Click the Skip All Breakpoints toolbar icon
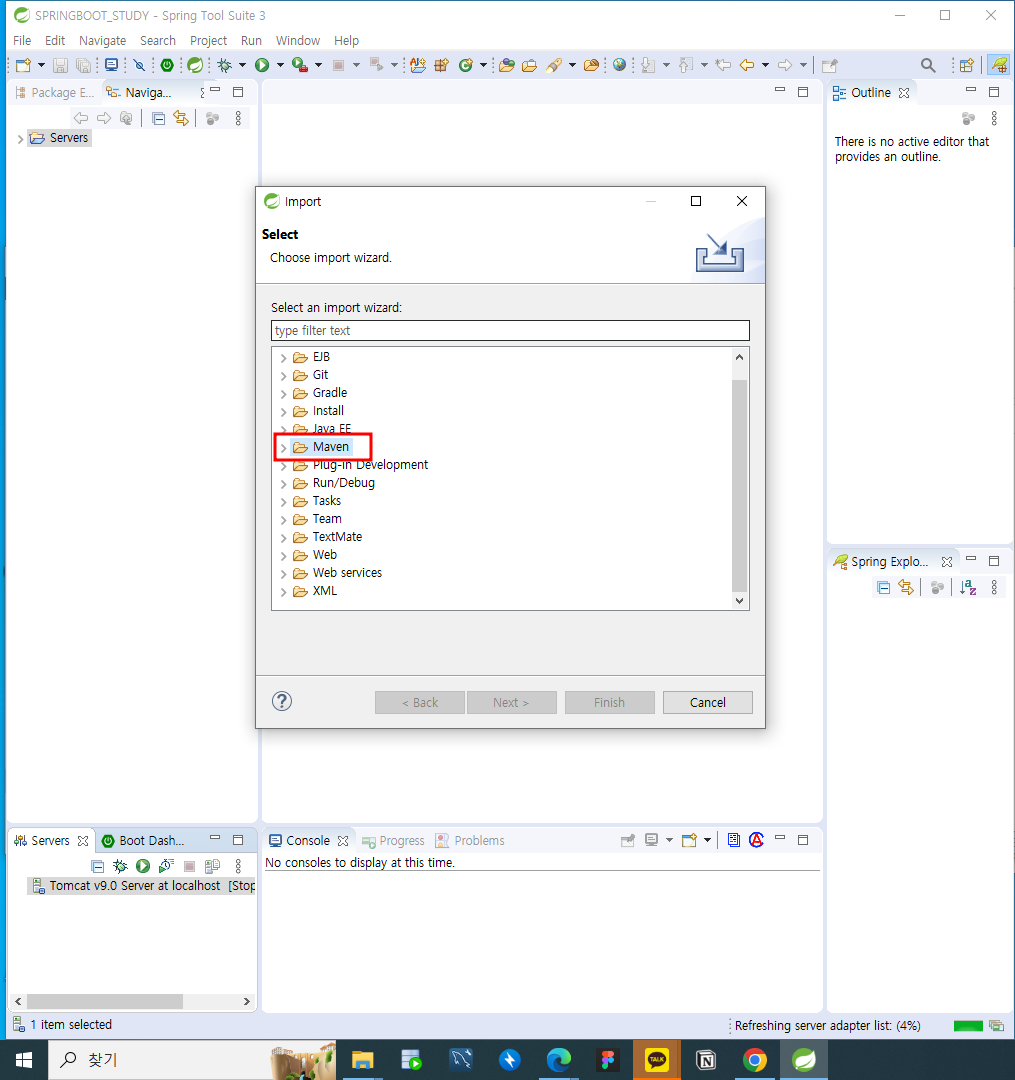Viewport: 1015px width, 1080px height. 140,65
